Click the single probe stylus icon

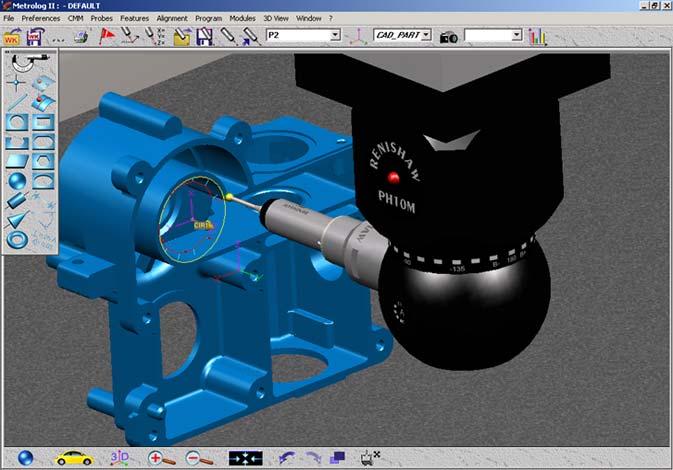pyautogui.click(x=228, y=36)
